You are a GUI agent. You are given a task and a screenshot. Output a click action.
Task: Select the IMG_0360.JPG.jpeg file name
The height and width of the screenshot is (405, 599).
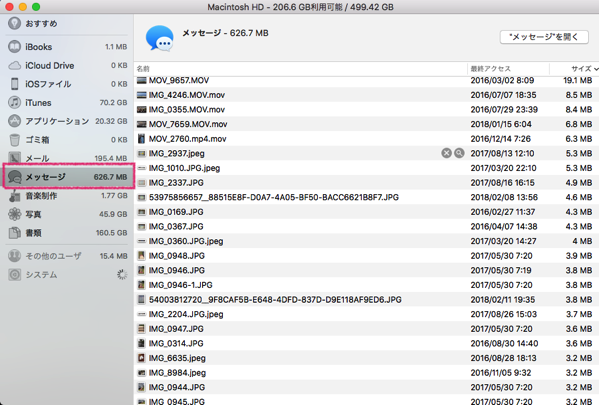186,241
